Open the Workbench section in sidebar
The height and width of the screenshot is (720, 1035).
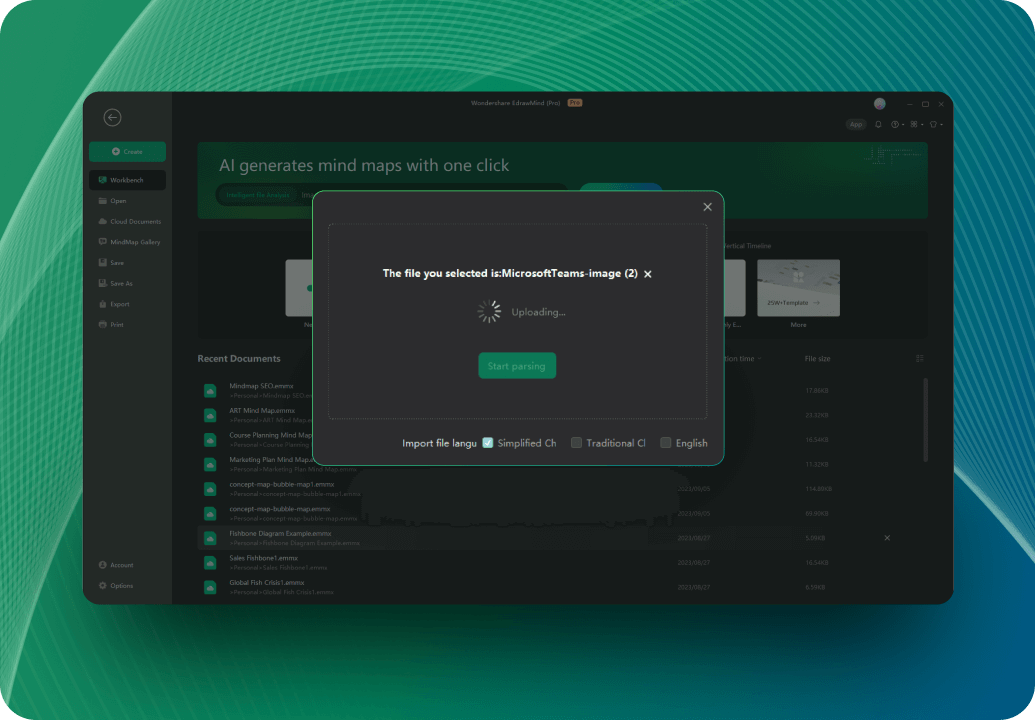127,180
